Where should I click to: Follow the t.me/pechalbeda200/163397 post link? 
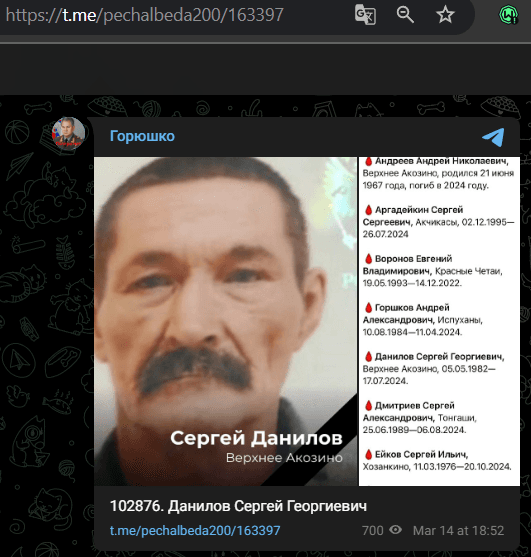195,530
